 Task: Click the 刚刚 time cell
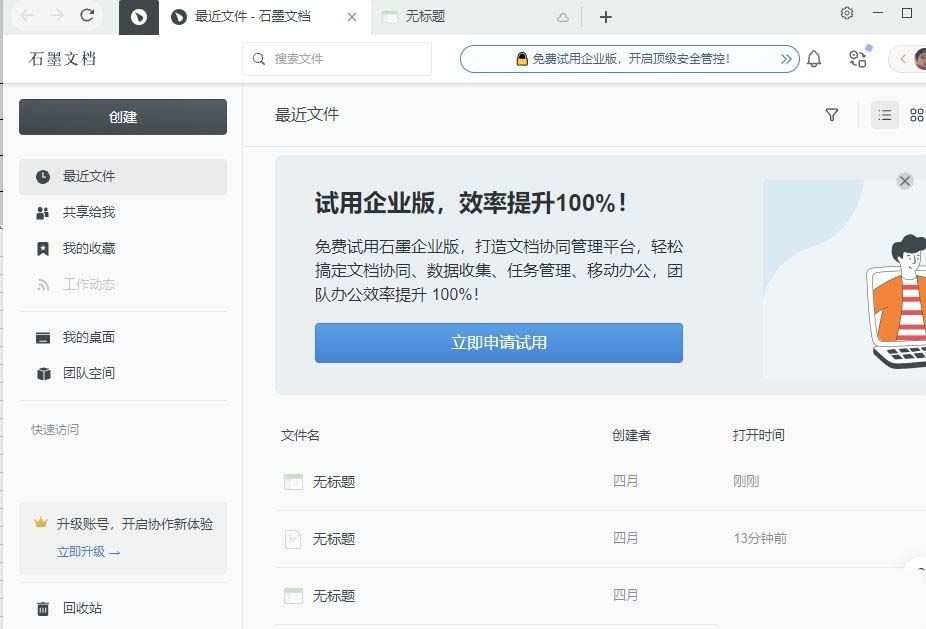click(745, 481)
